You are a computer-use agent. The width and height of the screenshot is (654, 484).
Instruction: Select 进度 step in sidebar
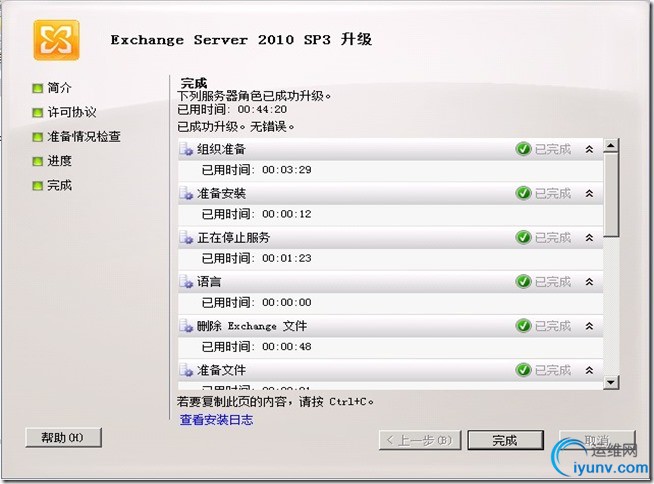click(59, 161)
